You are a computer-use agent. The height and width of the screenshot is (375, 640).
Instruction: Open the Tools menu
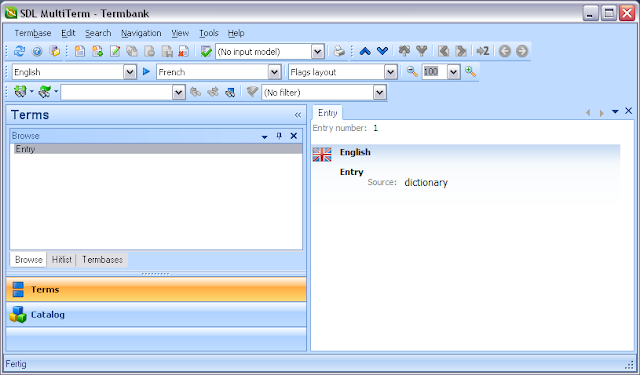pos(209,33)
